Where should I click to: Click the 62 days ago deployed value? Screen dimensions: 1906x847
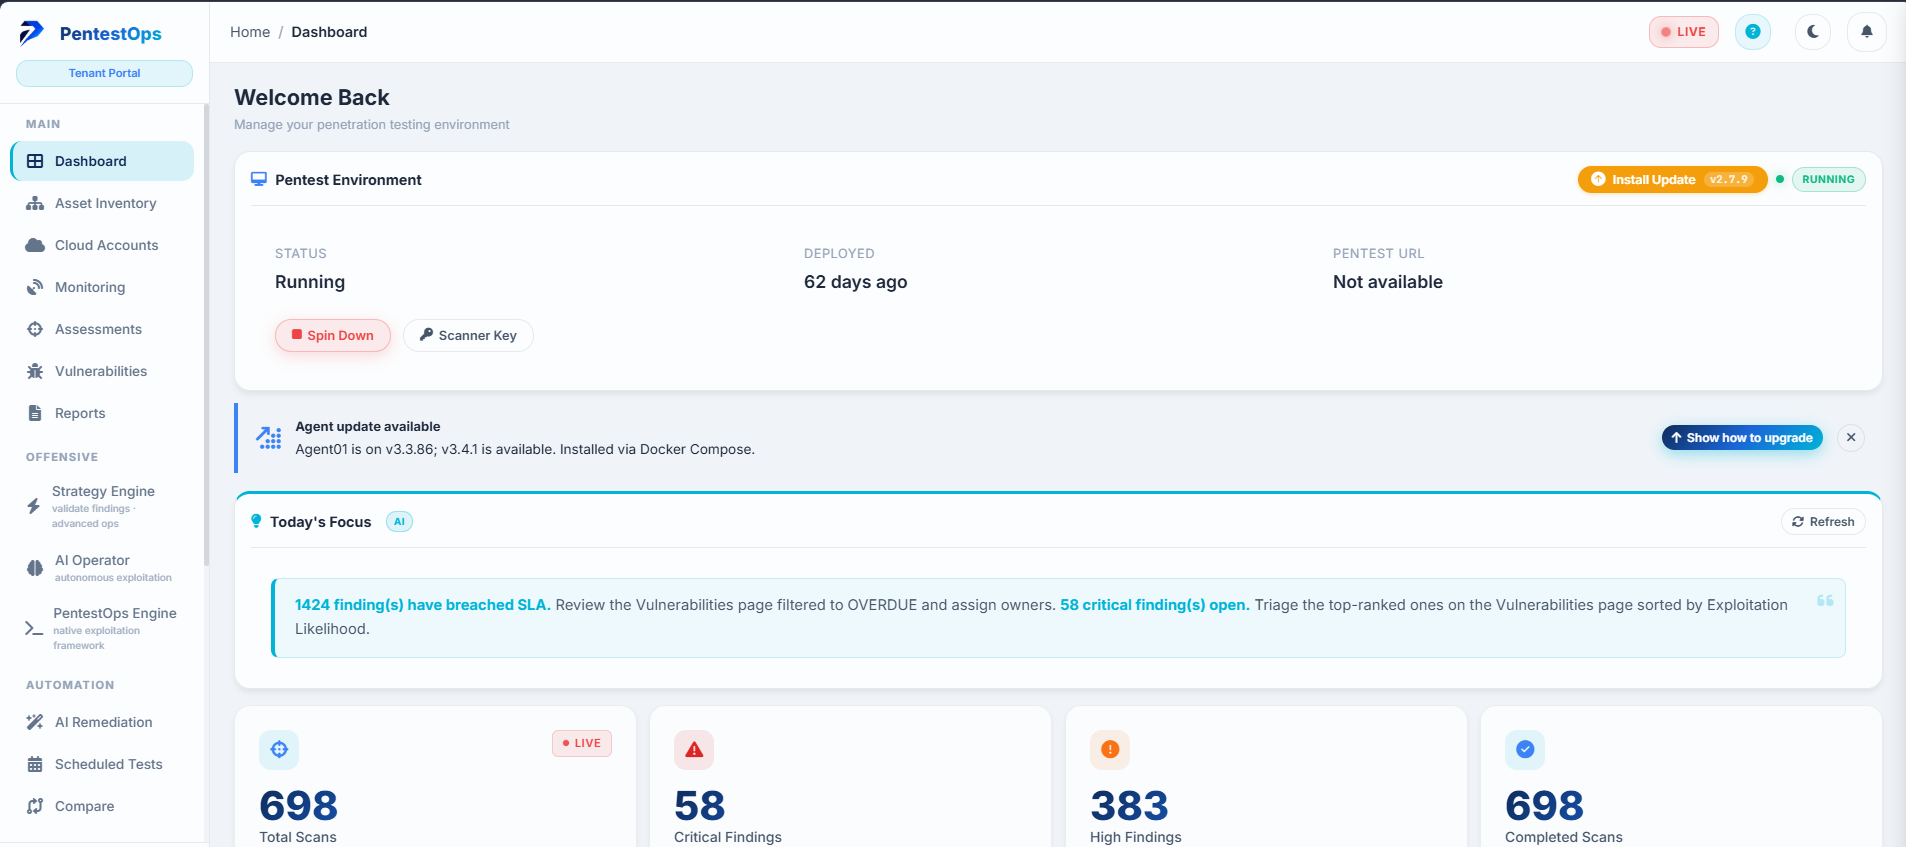[x=856, y=282]
